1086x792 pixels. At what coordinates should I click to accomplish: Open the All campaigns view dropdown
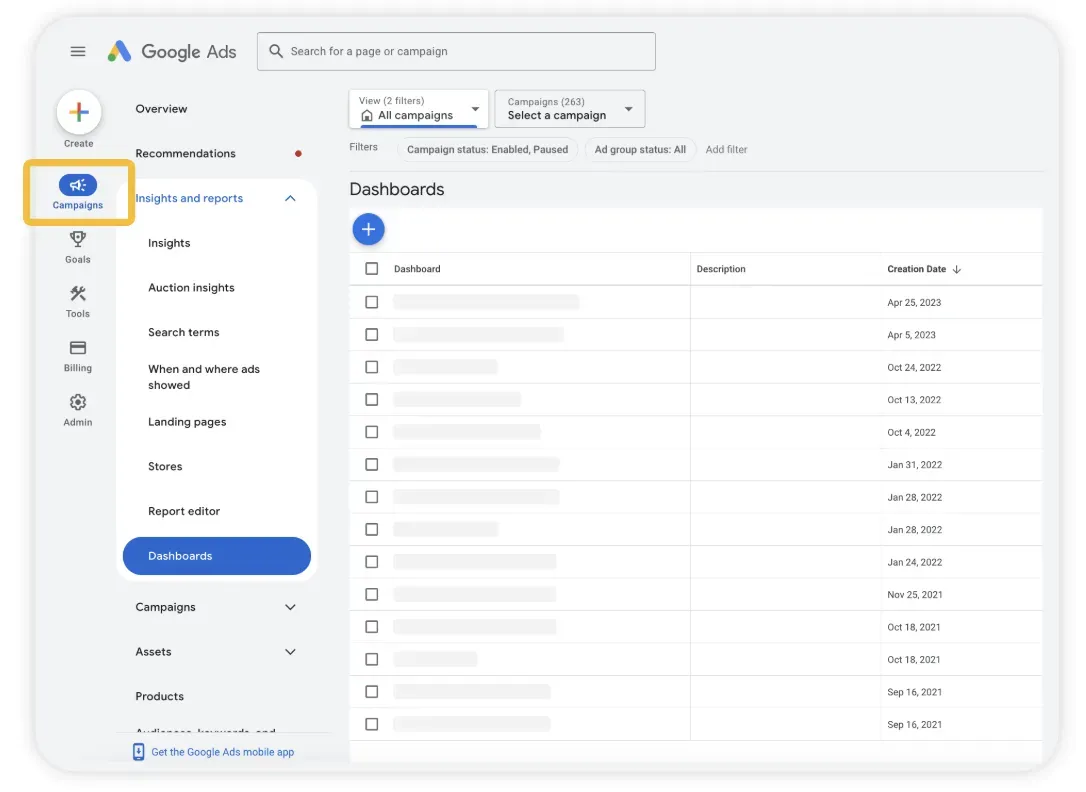coord(417,109)
